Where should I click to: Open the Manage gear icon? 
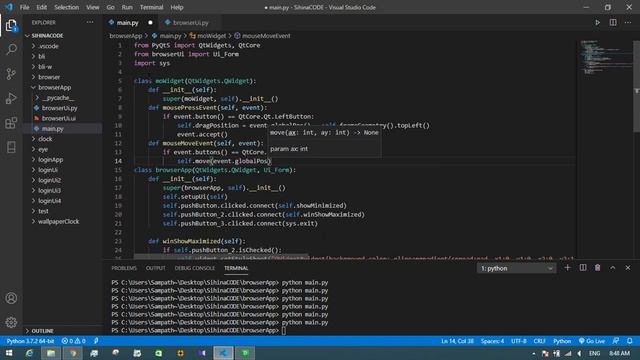(x=11, y=322)
